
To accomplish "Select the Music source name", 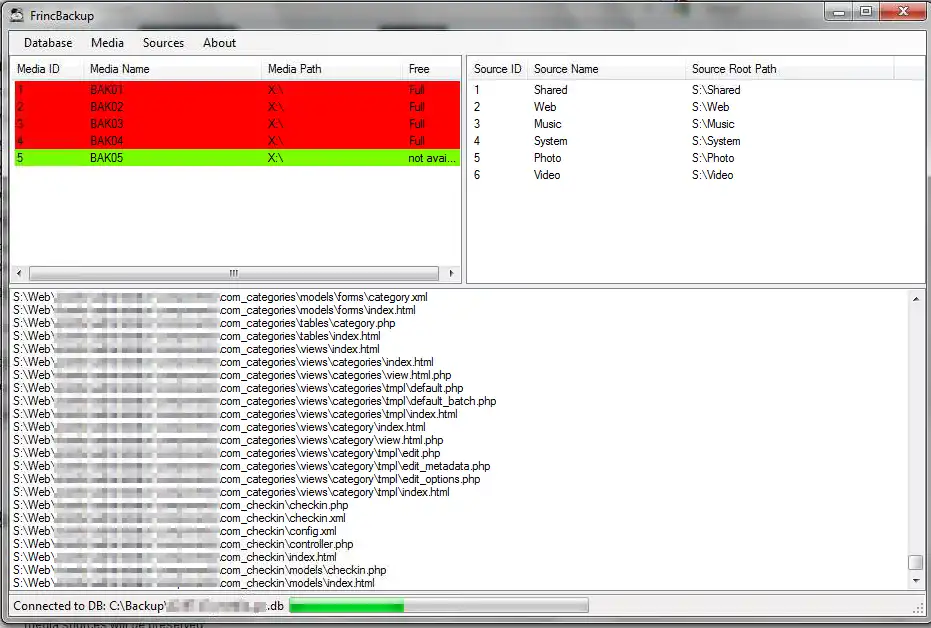I will point(547,124).
